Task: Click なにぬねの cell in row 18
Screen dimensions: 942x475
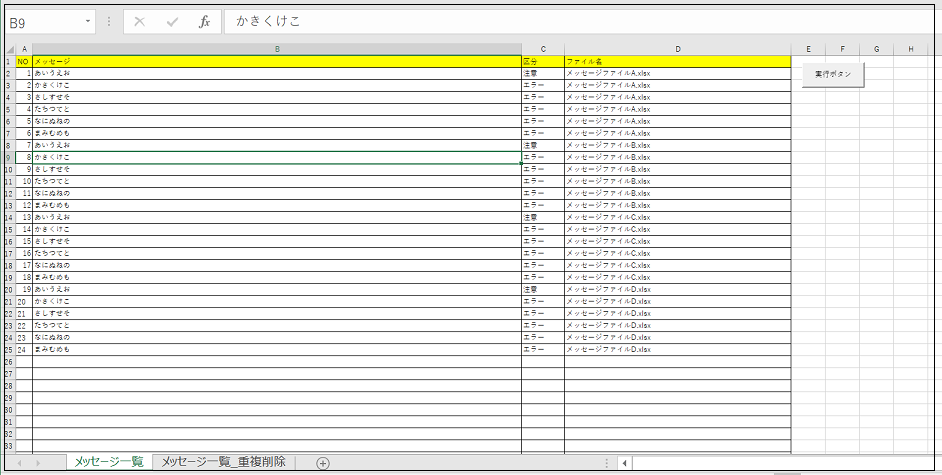Action: pos(277,265)
